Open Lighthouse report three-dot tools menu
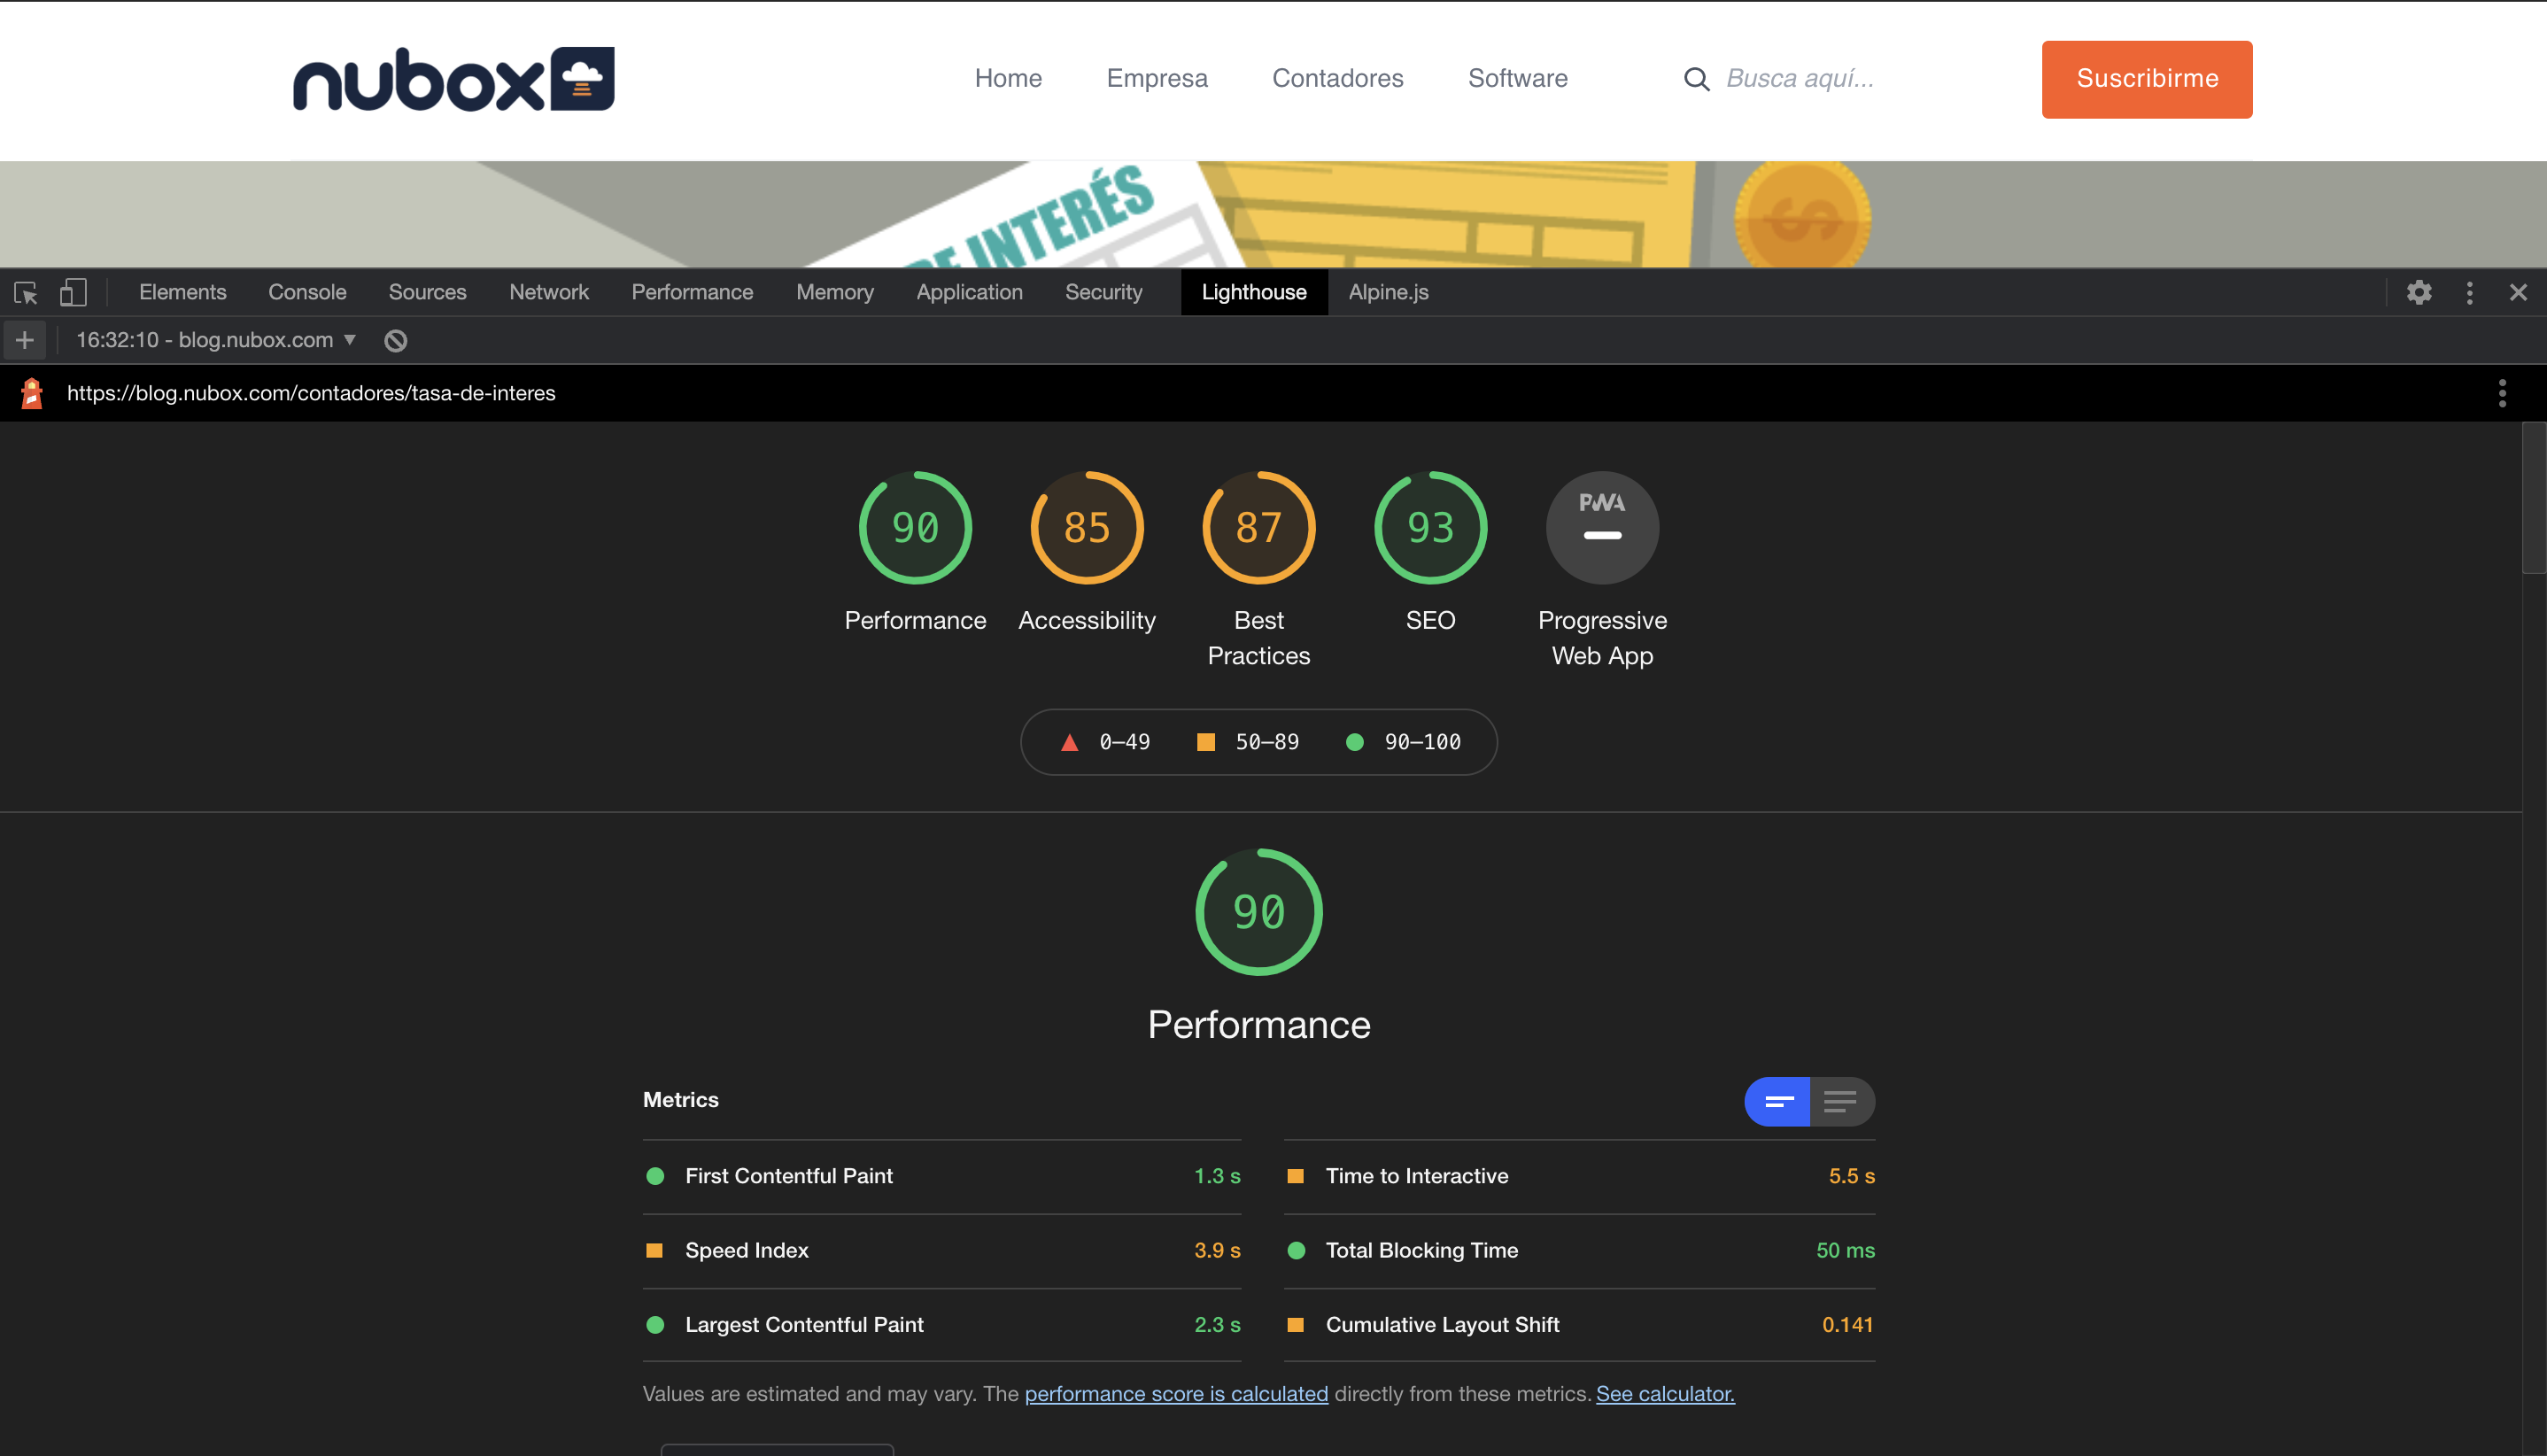This screenshot has height=1456, width=2547. [x=2501, y=393]
